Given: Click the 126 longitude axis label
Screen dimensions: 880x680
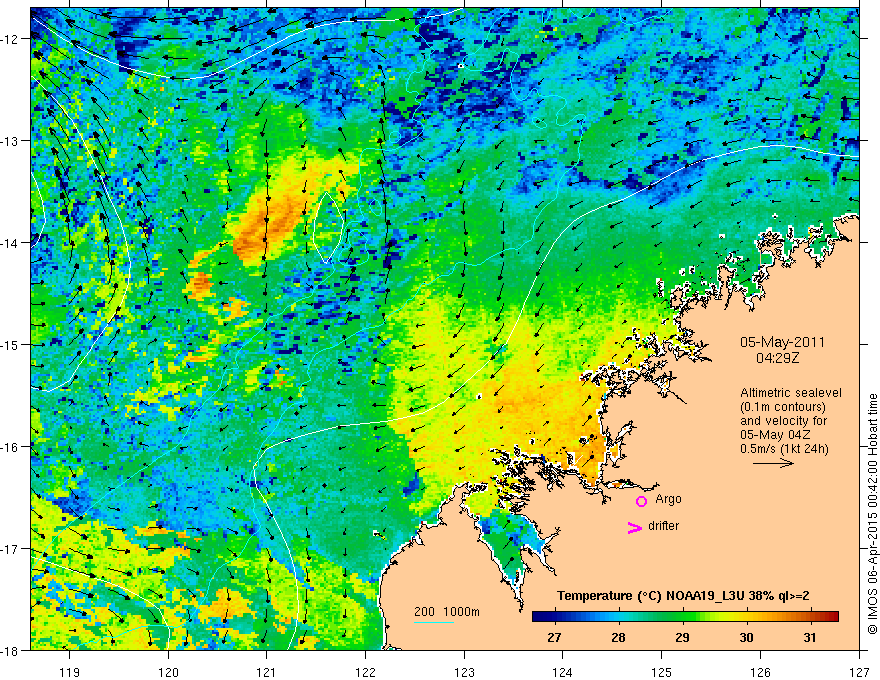Looking at the screenshot, I should pos(760,672).
